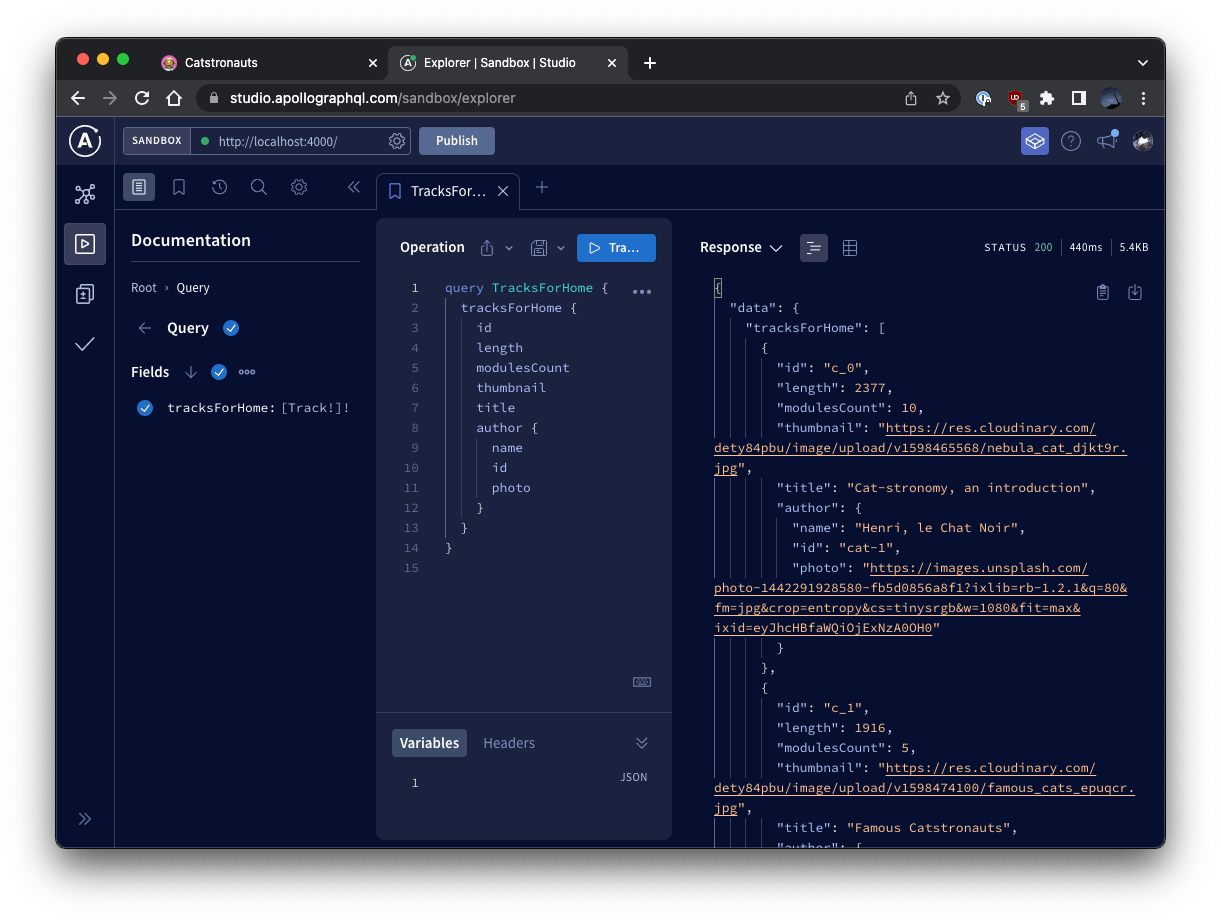Open the Schema graph icon in sidebar
The width and height of the screenshot is (1221, 922).
pyautogui.click(x=85, y=194)
